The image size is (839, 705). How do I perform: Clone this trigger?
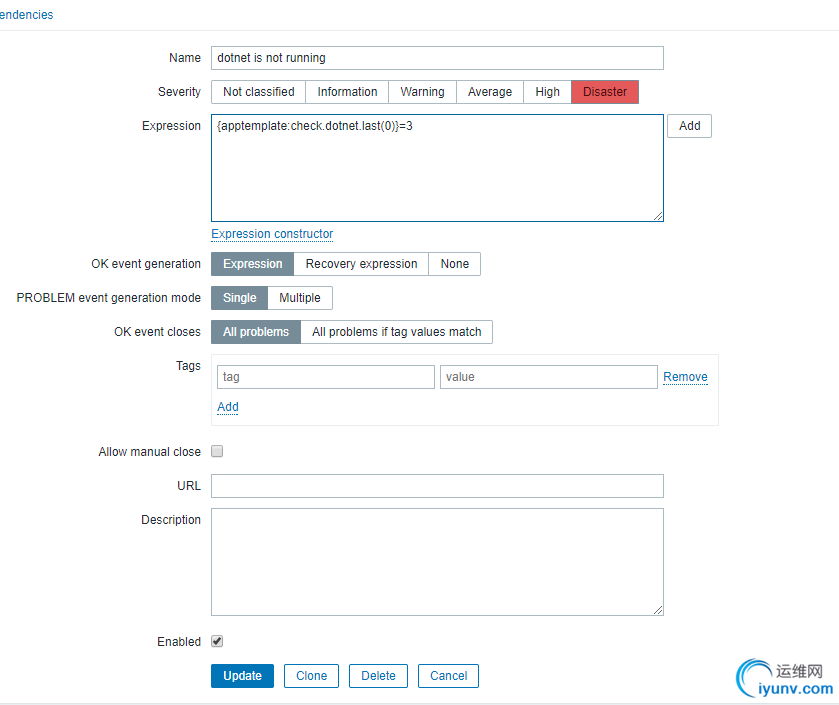pyautogui.click(x=311, y=676)
